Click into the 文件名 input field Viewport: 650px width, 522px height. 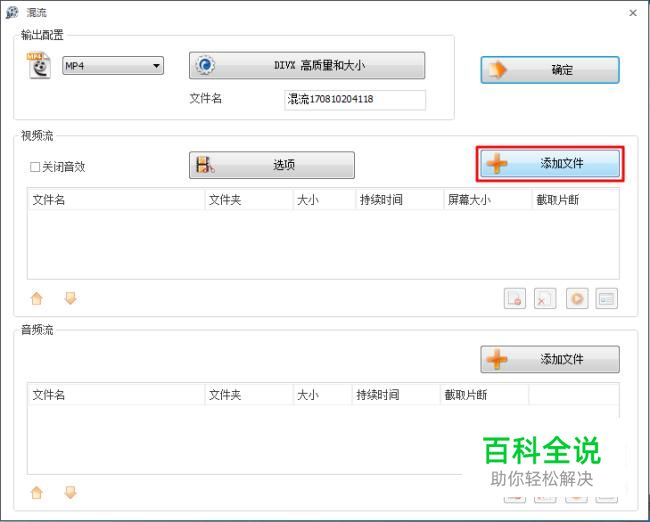[x=355, y=100]
